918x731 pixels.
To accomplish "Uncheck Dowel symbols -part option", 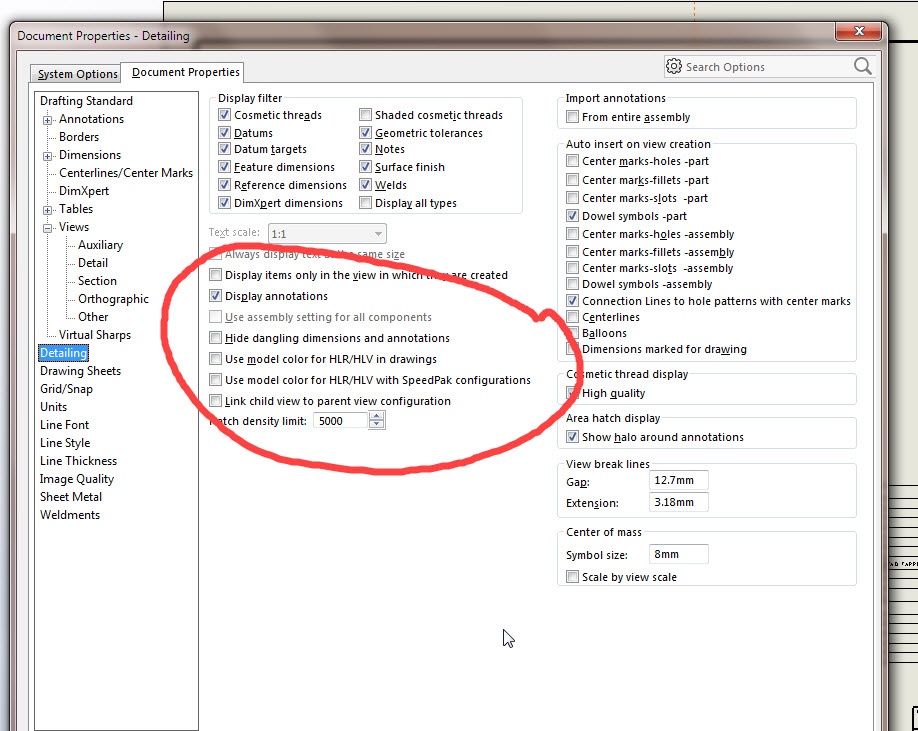I will [x=573, y=215].
